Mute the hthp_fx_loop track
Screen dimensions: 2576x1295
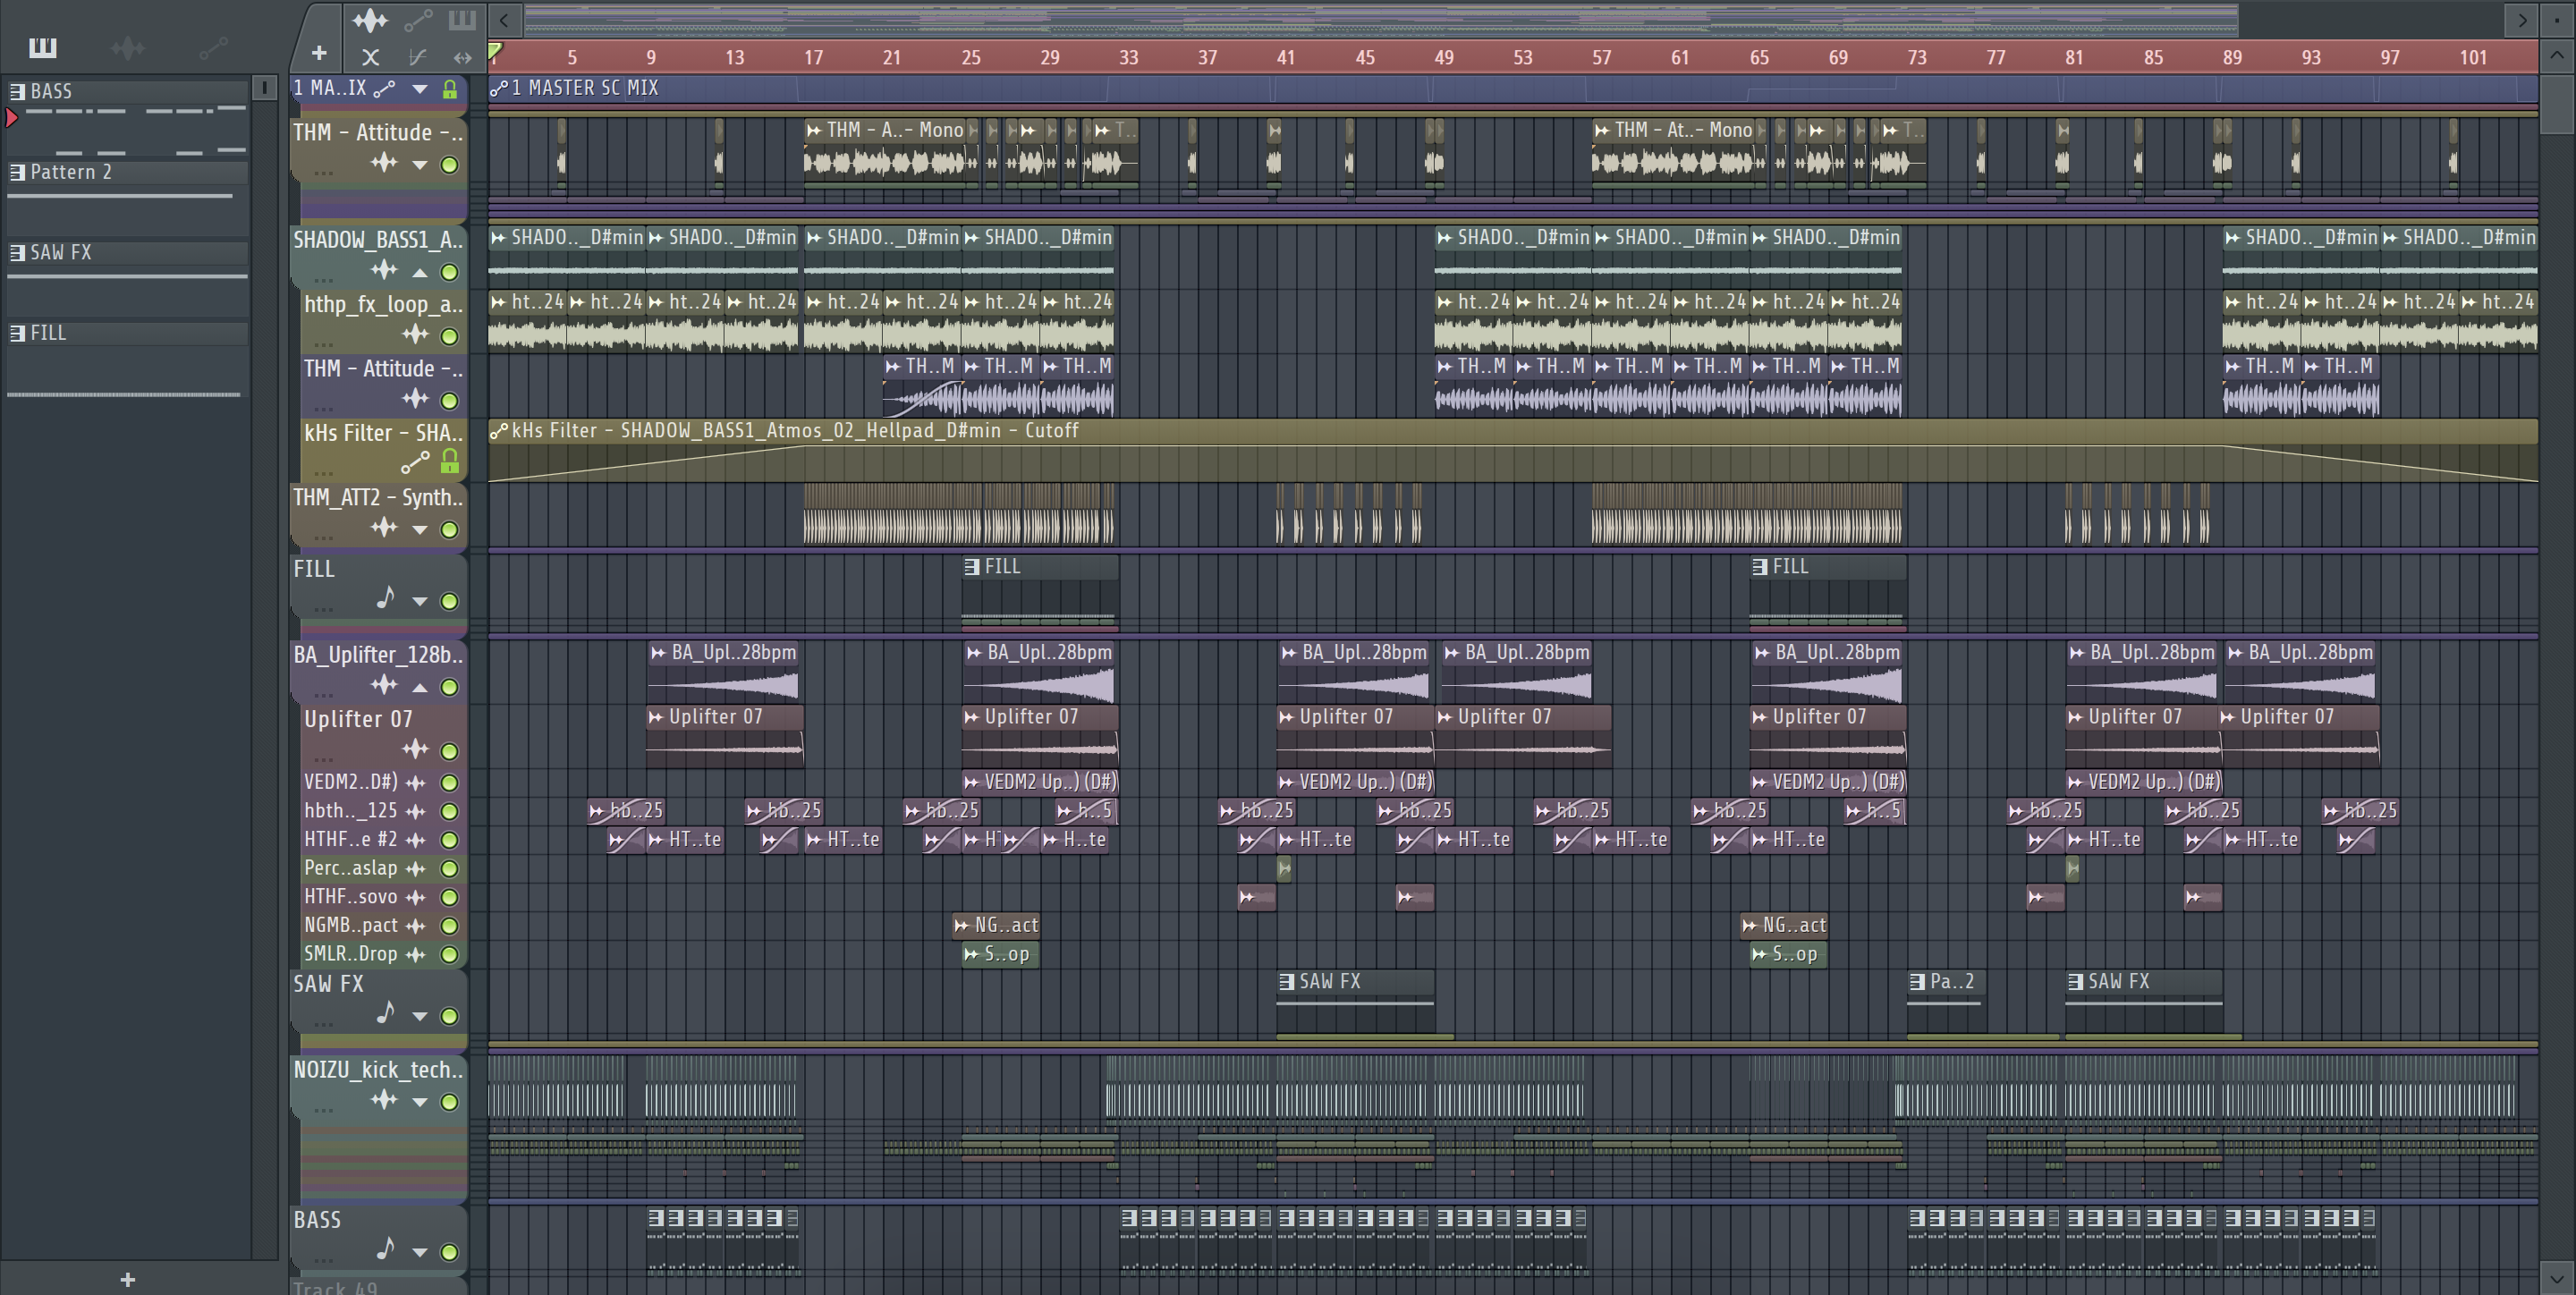tap(450, 336)
